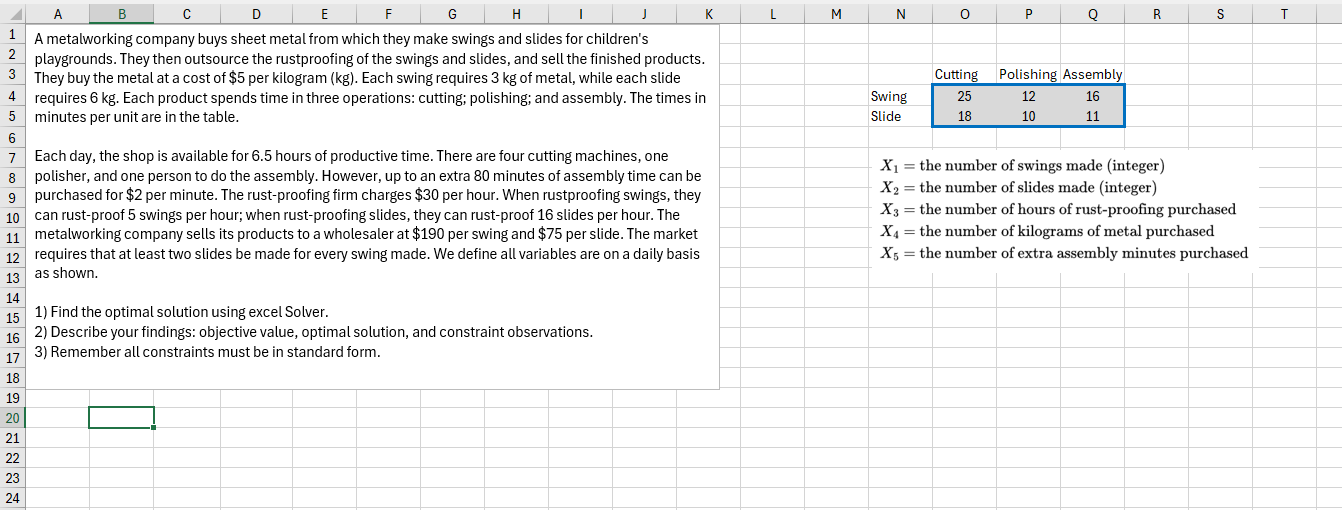Select column H header
1342x510 pixels.
(515, 13)
